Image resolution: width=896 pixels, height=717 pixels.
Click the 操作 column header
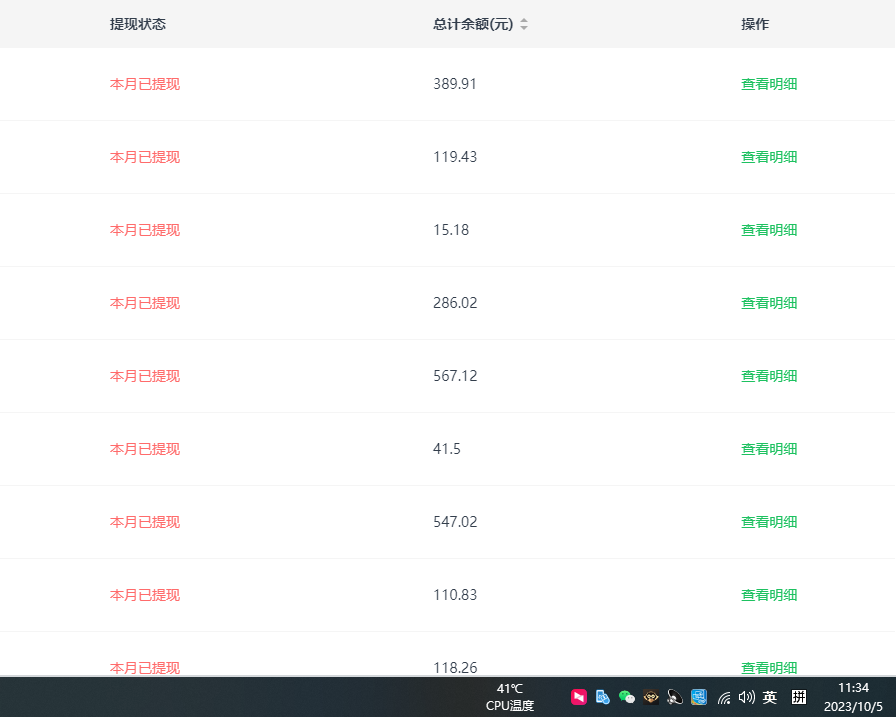755,24
